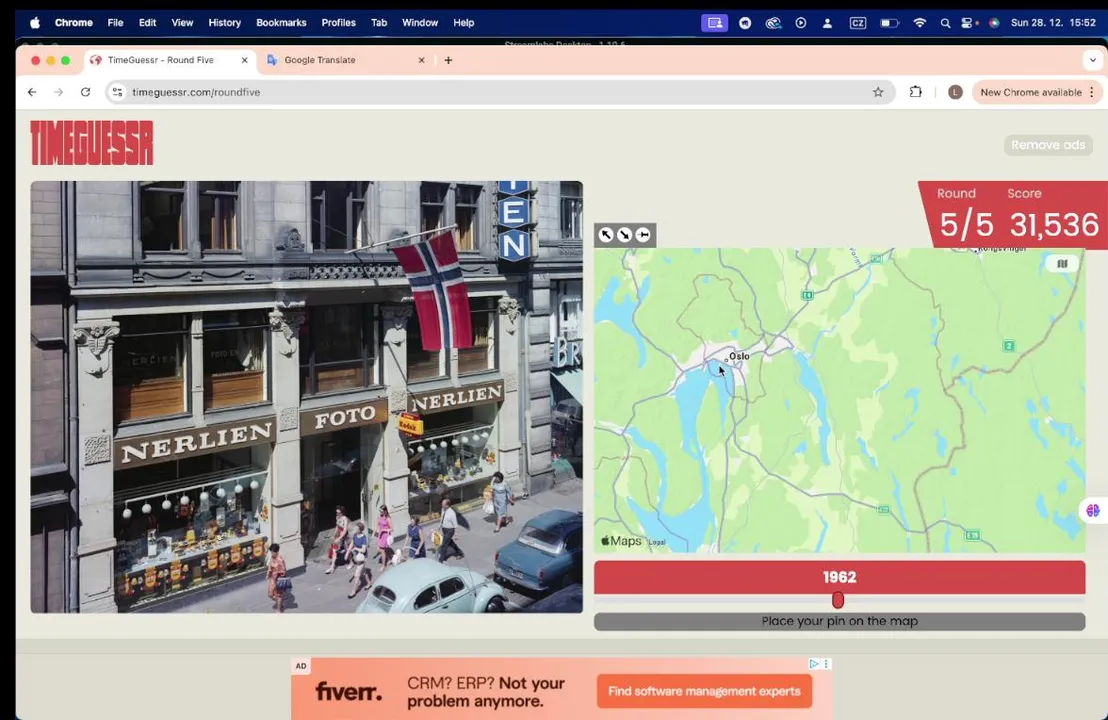
Task: Open the Apple menu
Action: (35, 23)
